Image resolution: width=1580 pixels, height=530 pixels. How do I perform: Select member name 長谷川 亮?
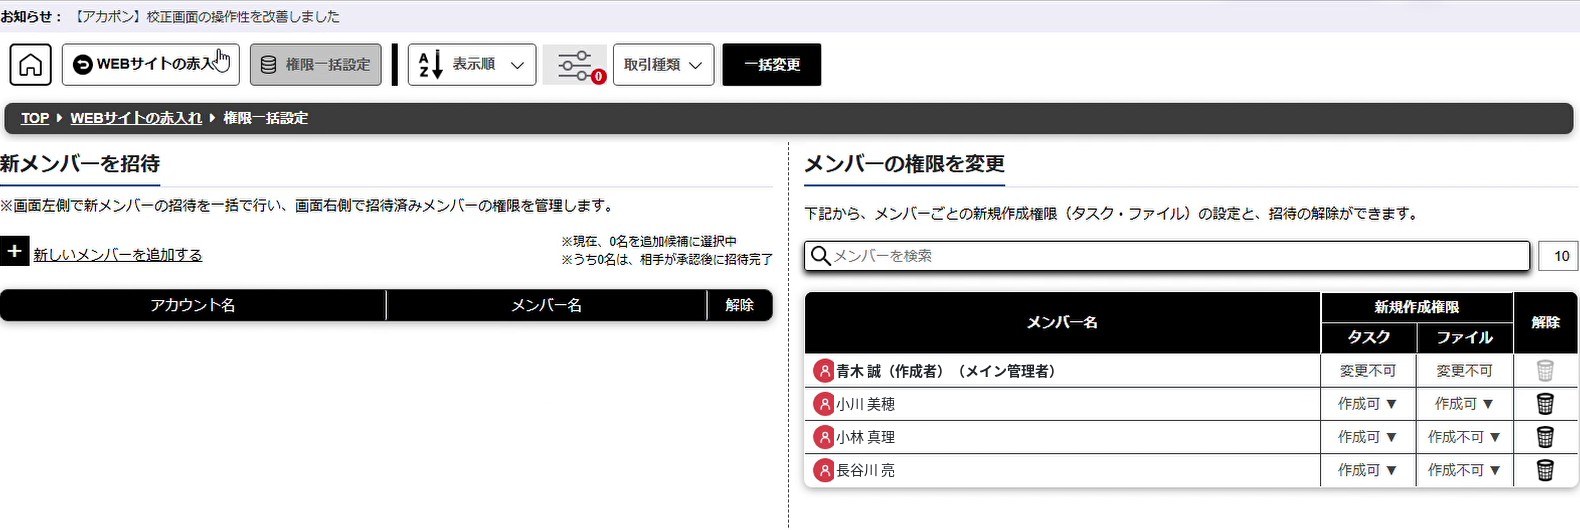coord(866,470)
